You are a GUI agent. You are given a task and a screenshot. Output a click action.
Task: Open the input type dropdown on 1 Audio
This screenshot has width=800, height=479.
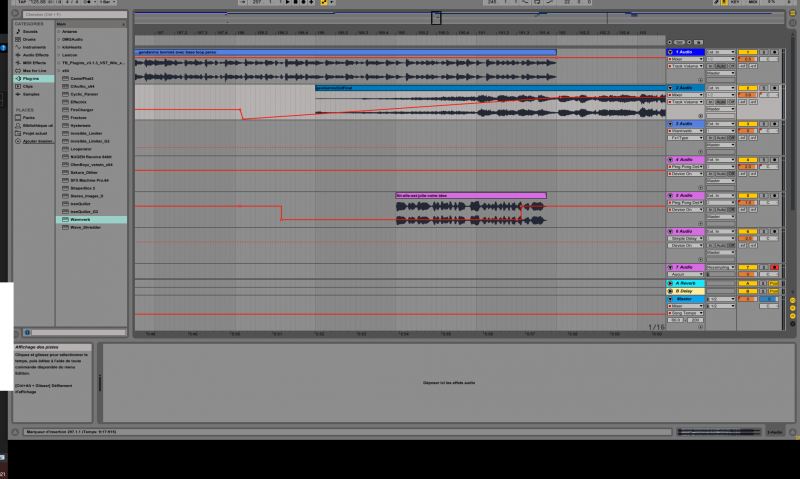point(720,52)
